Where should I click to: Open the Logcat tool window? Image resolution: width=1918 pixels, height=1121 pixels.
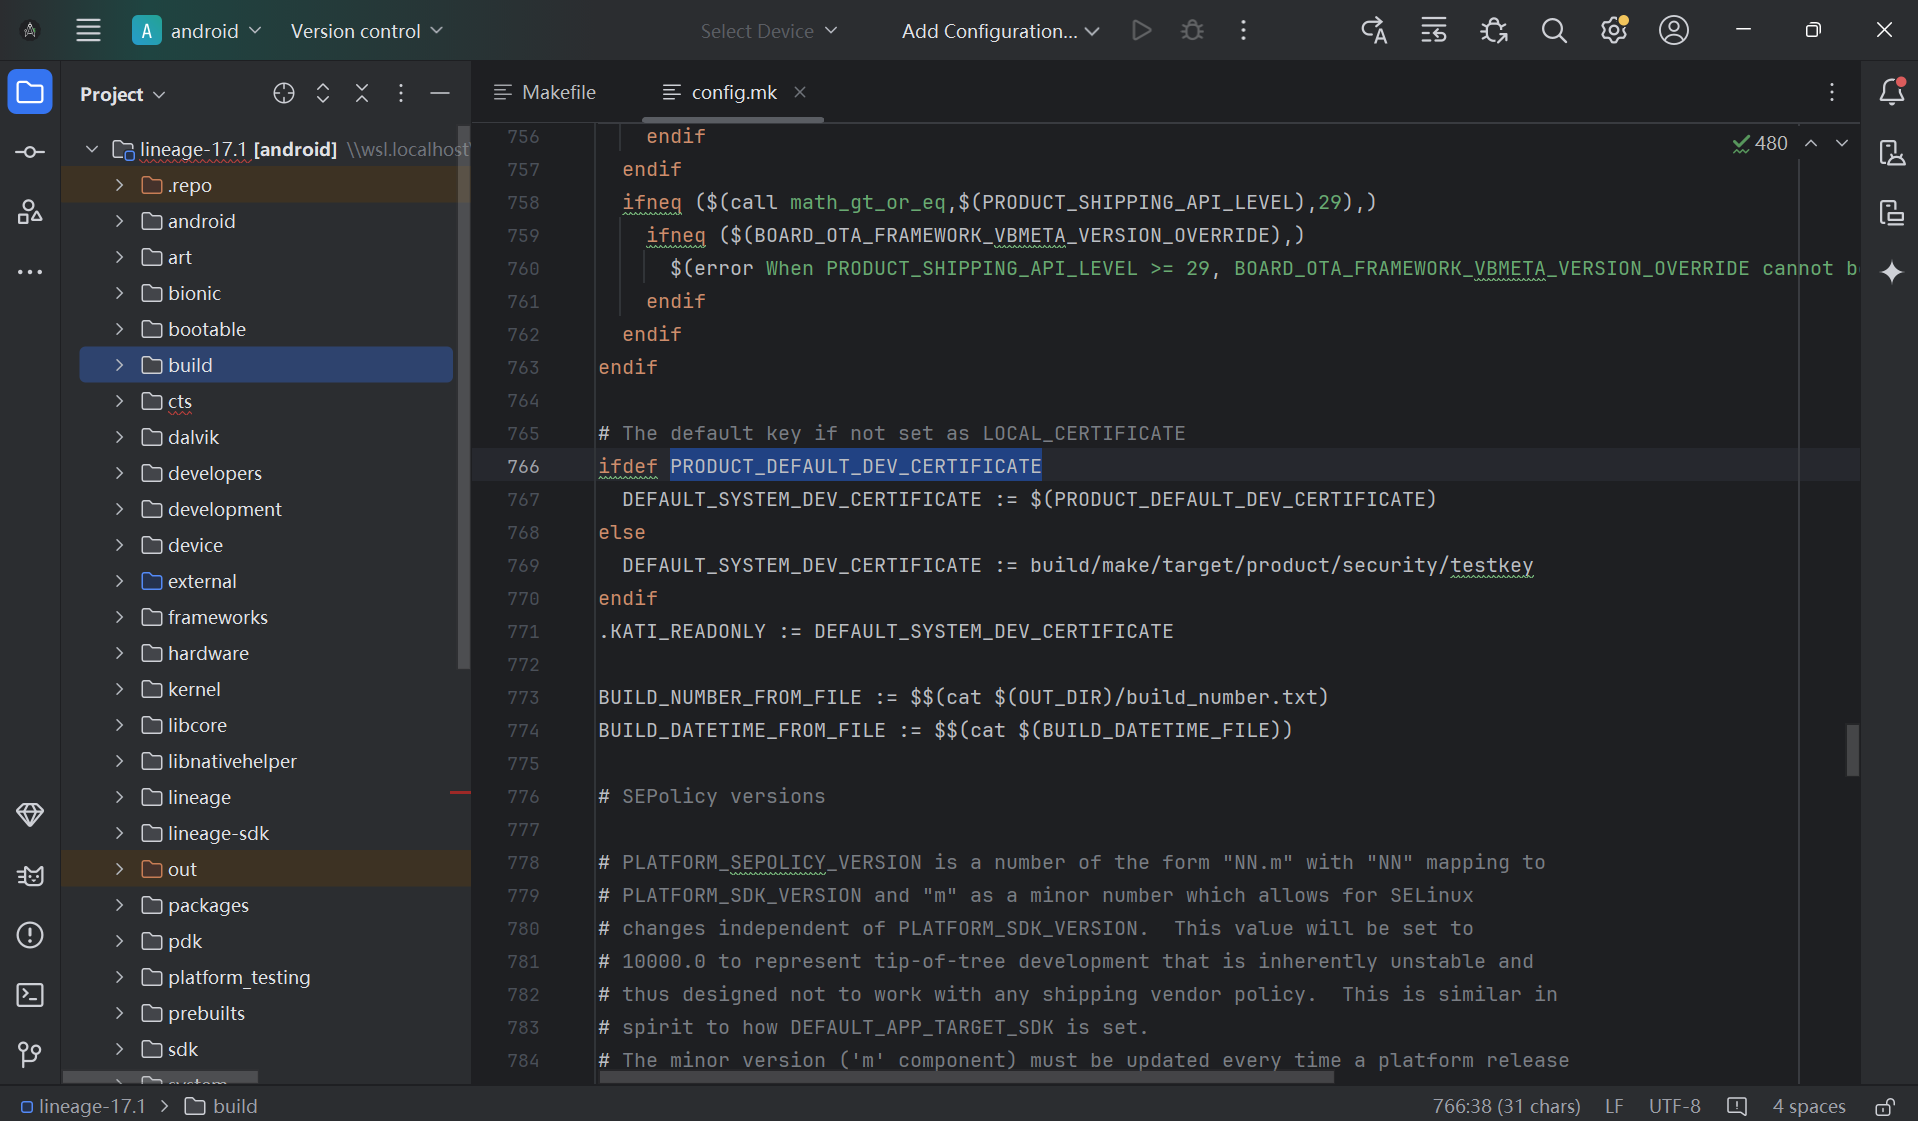click(x=30, y=875)
